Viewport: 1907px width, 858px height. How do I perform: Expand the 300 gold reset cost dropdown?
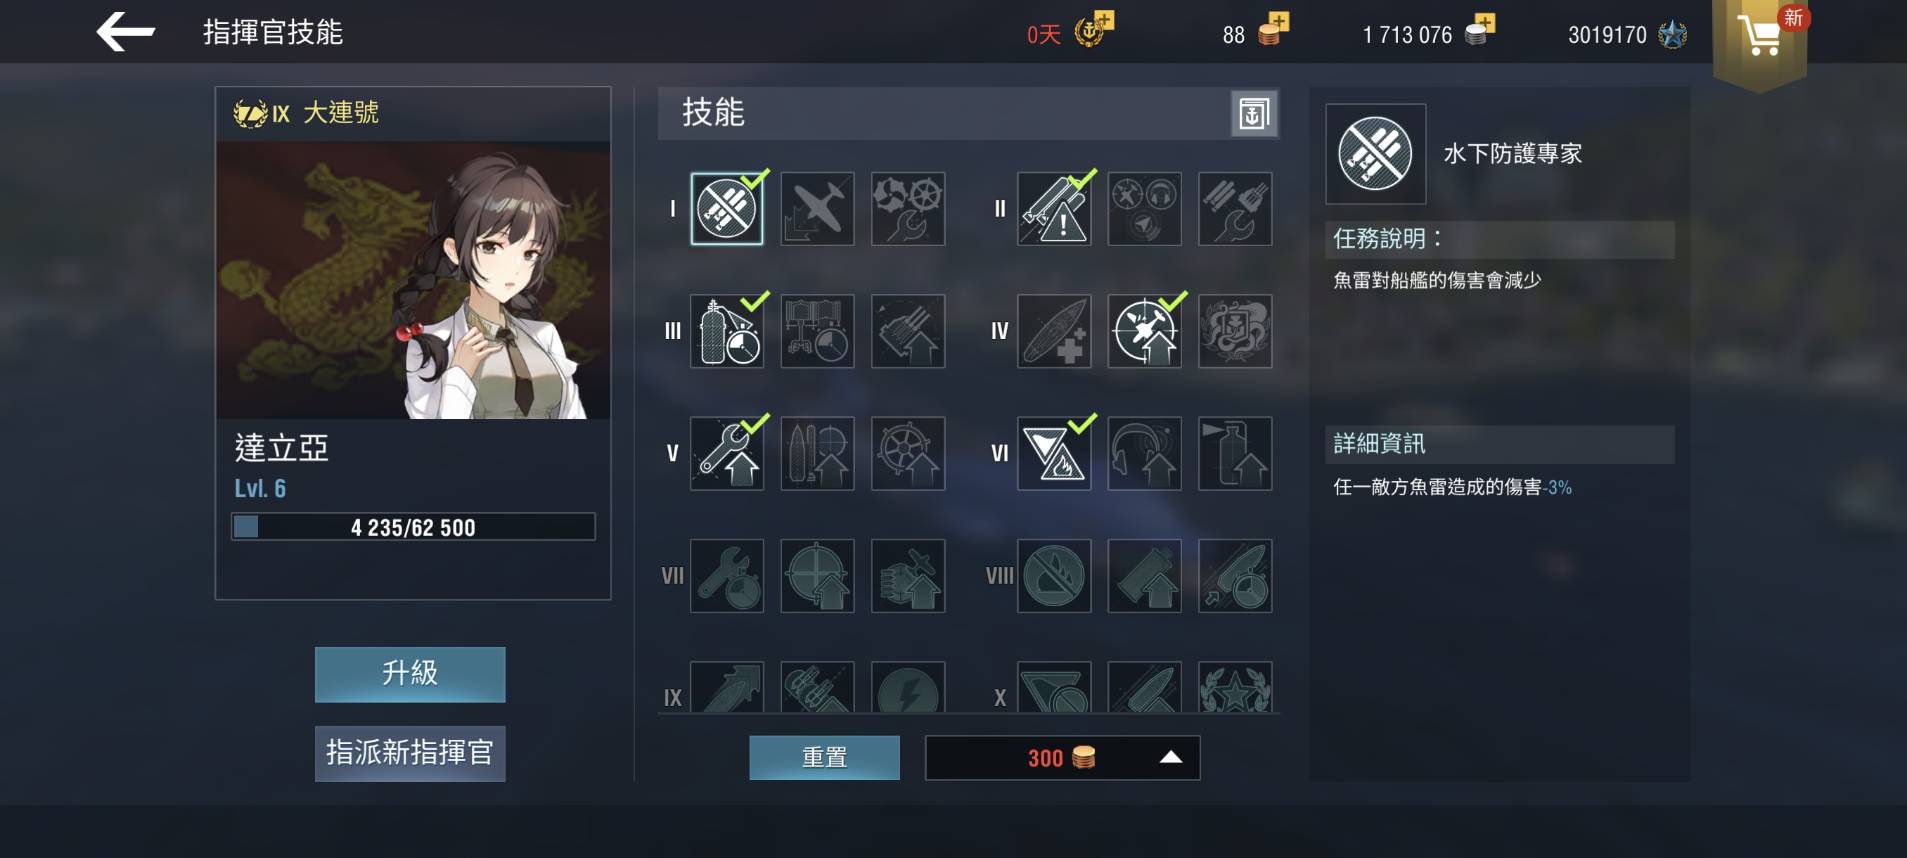[1170, 758]
